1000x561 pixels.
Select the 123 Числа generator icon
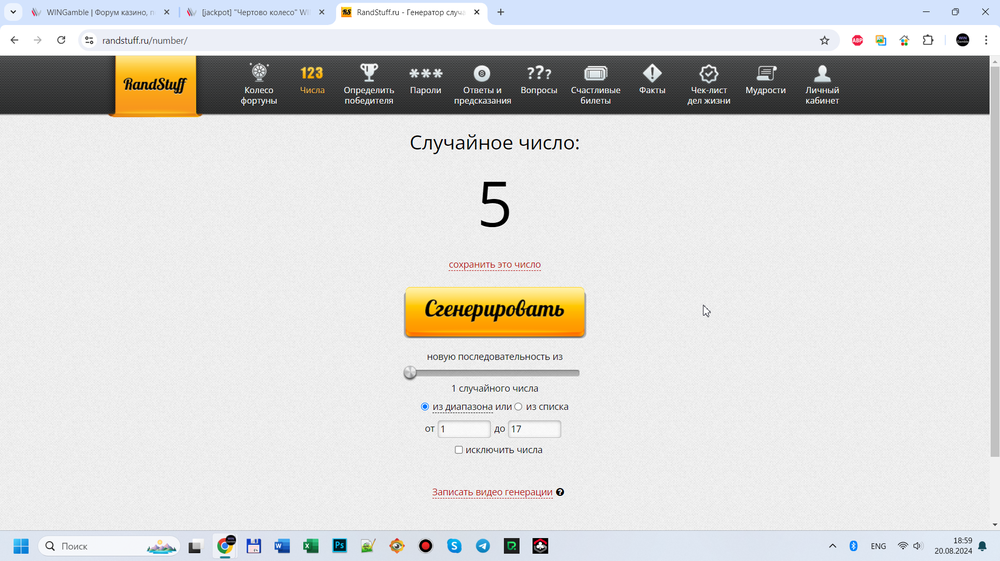coord(312,73)
